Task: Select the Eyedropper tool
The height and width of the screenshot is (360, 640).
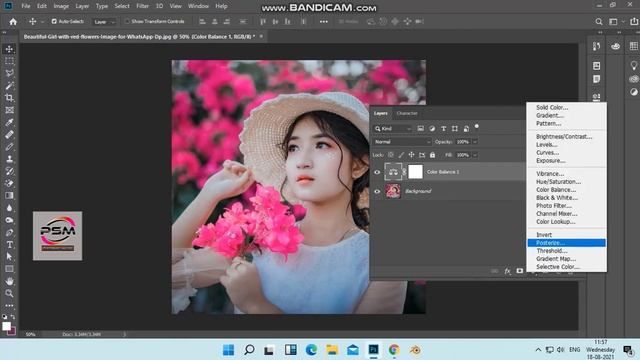Action: click(x=9, y=122)
